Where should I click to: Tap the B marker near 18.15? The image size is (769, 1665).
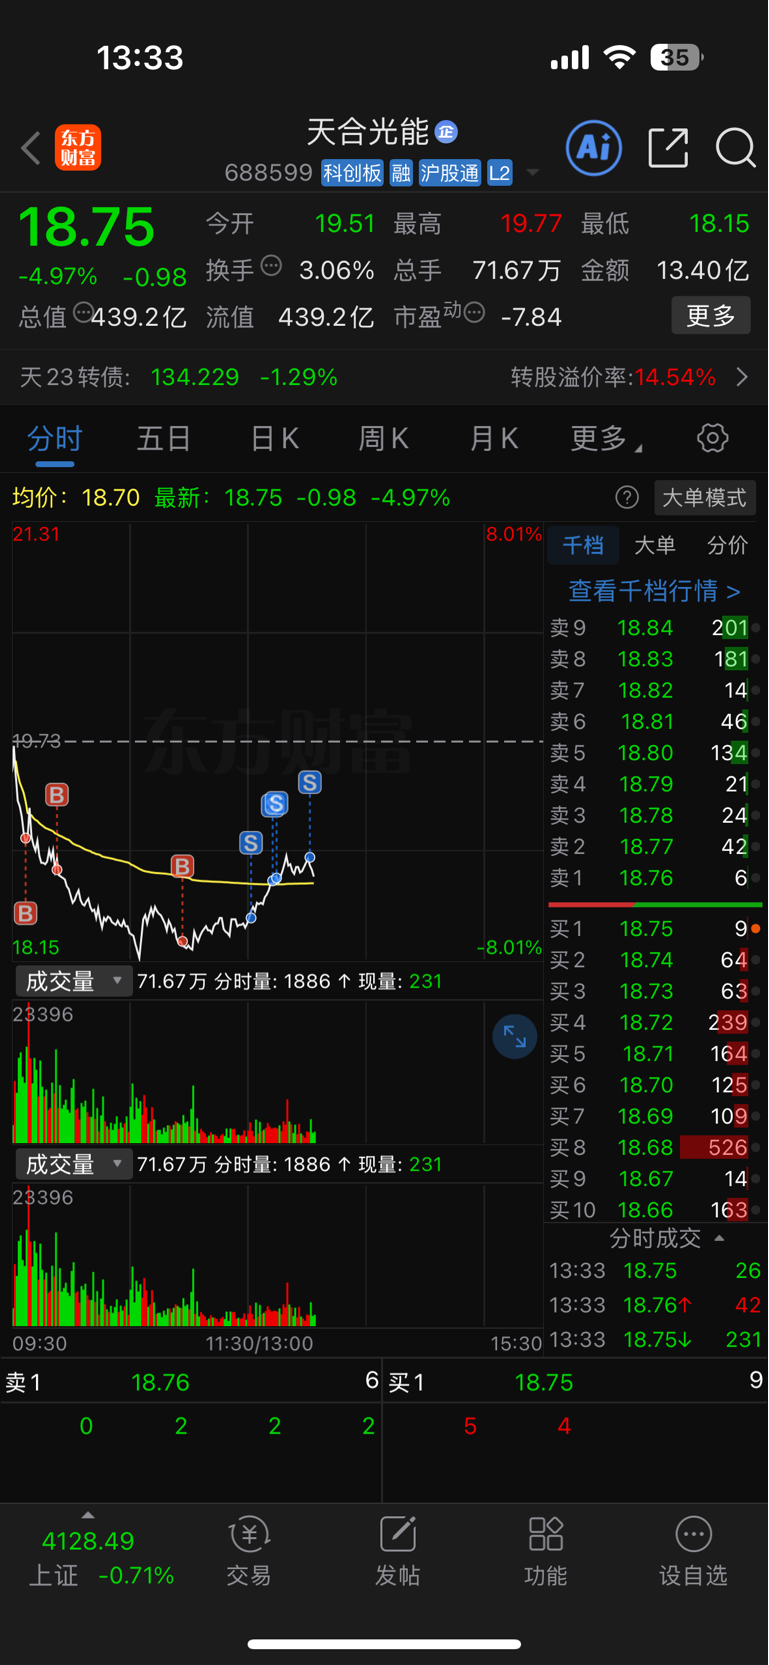coord(26,913)
